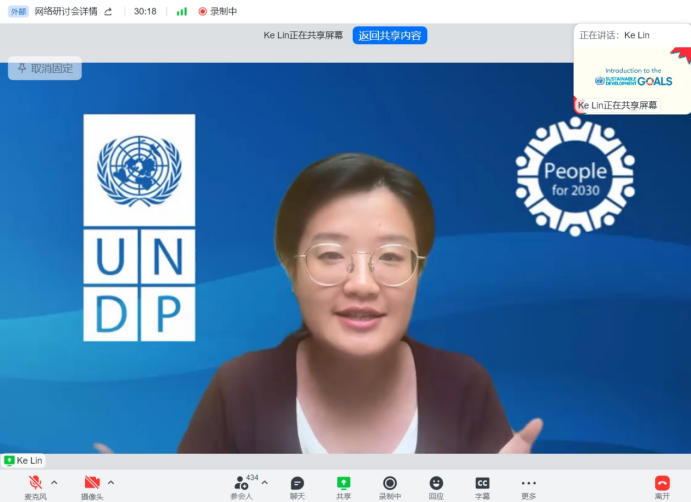Screen dimensions: 691x502
Task: Expand participants options arrow
Action: click(x=265, y=483)
